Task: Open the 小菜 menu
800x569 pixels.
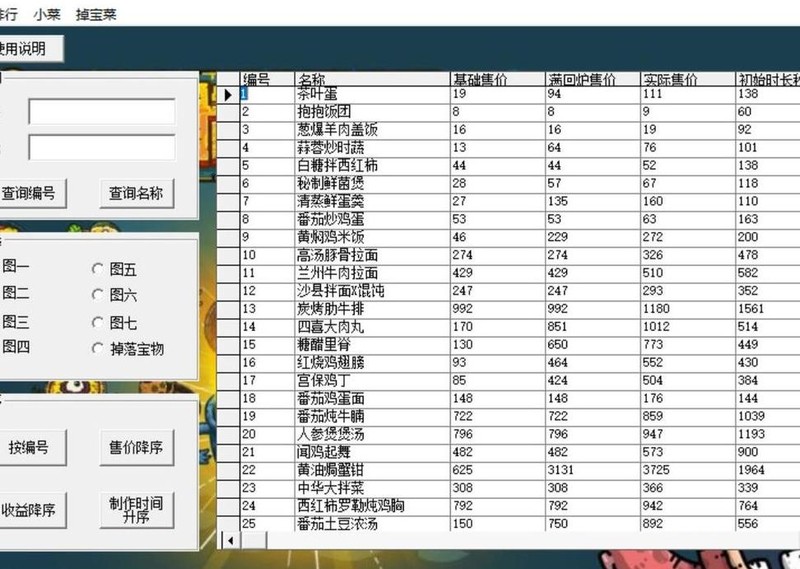Action: [x=45, y=14]
